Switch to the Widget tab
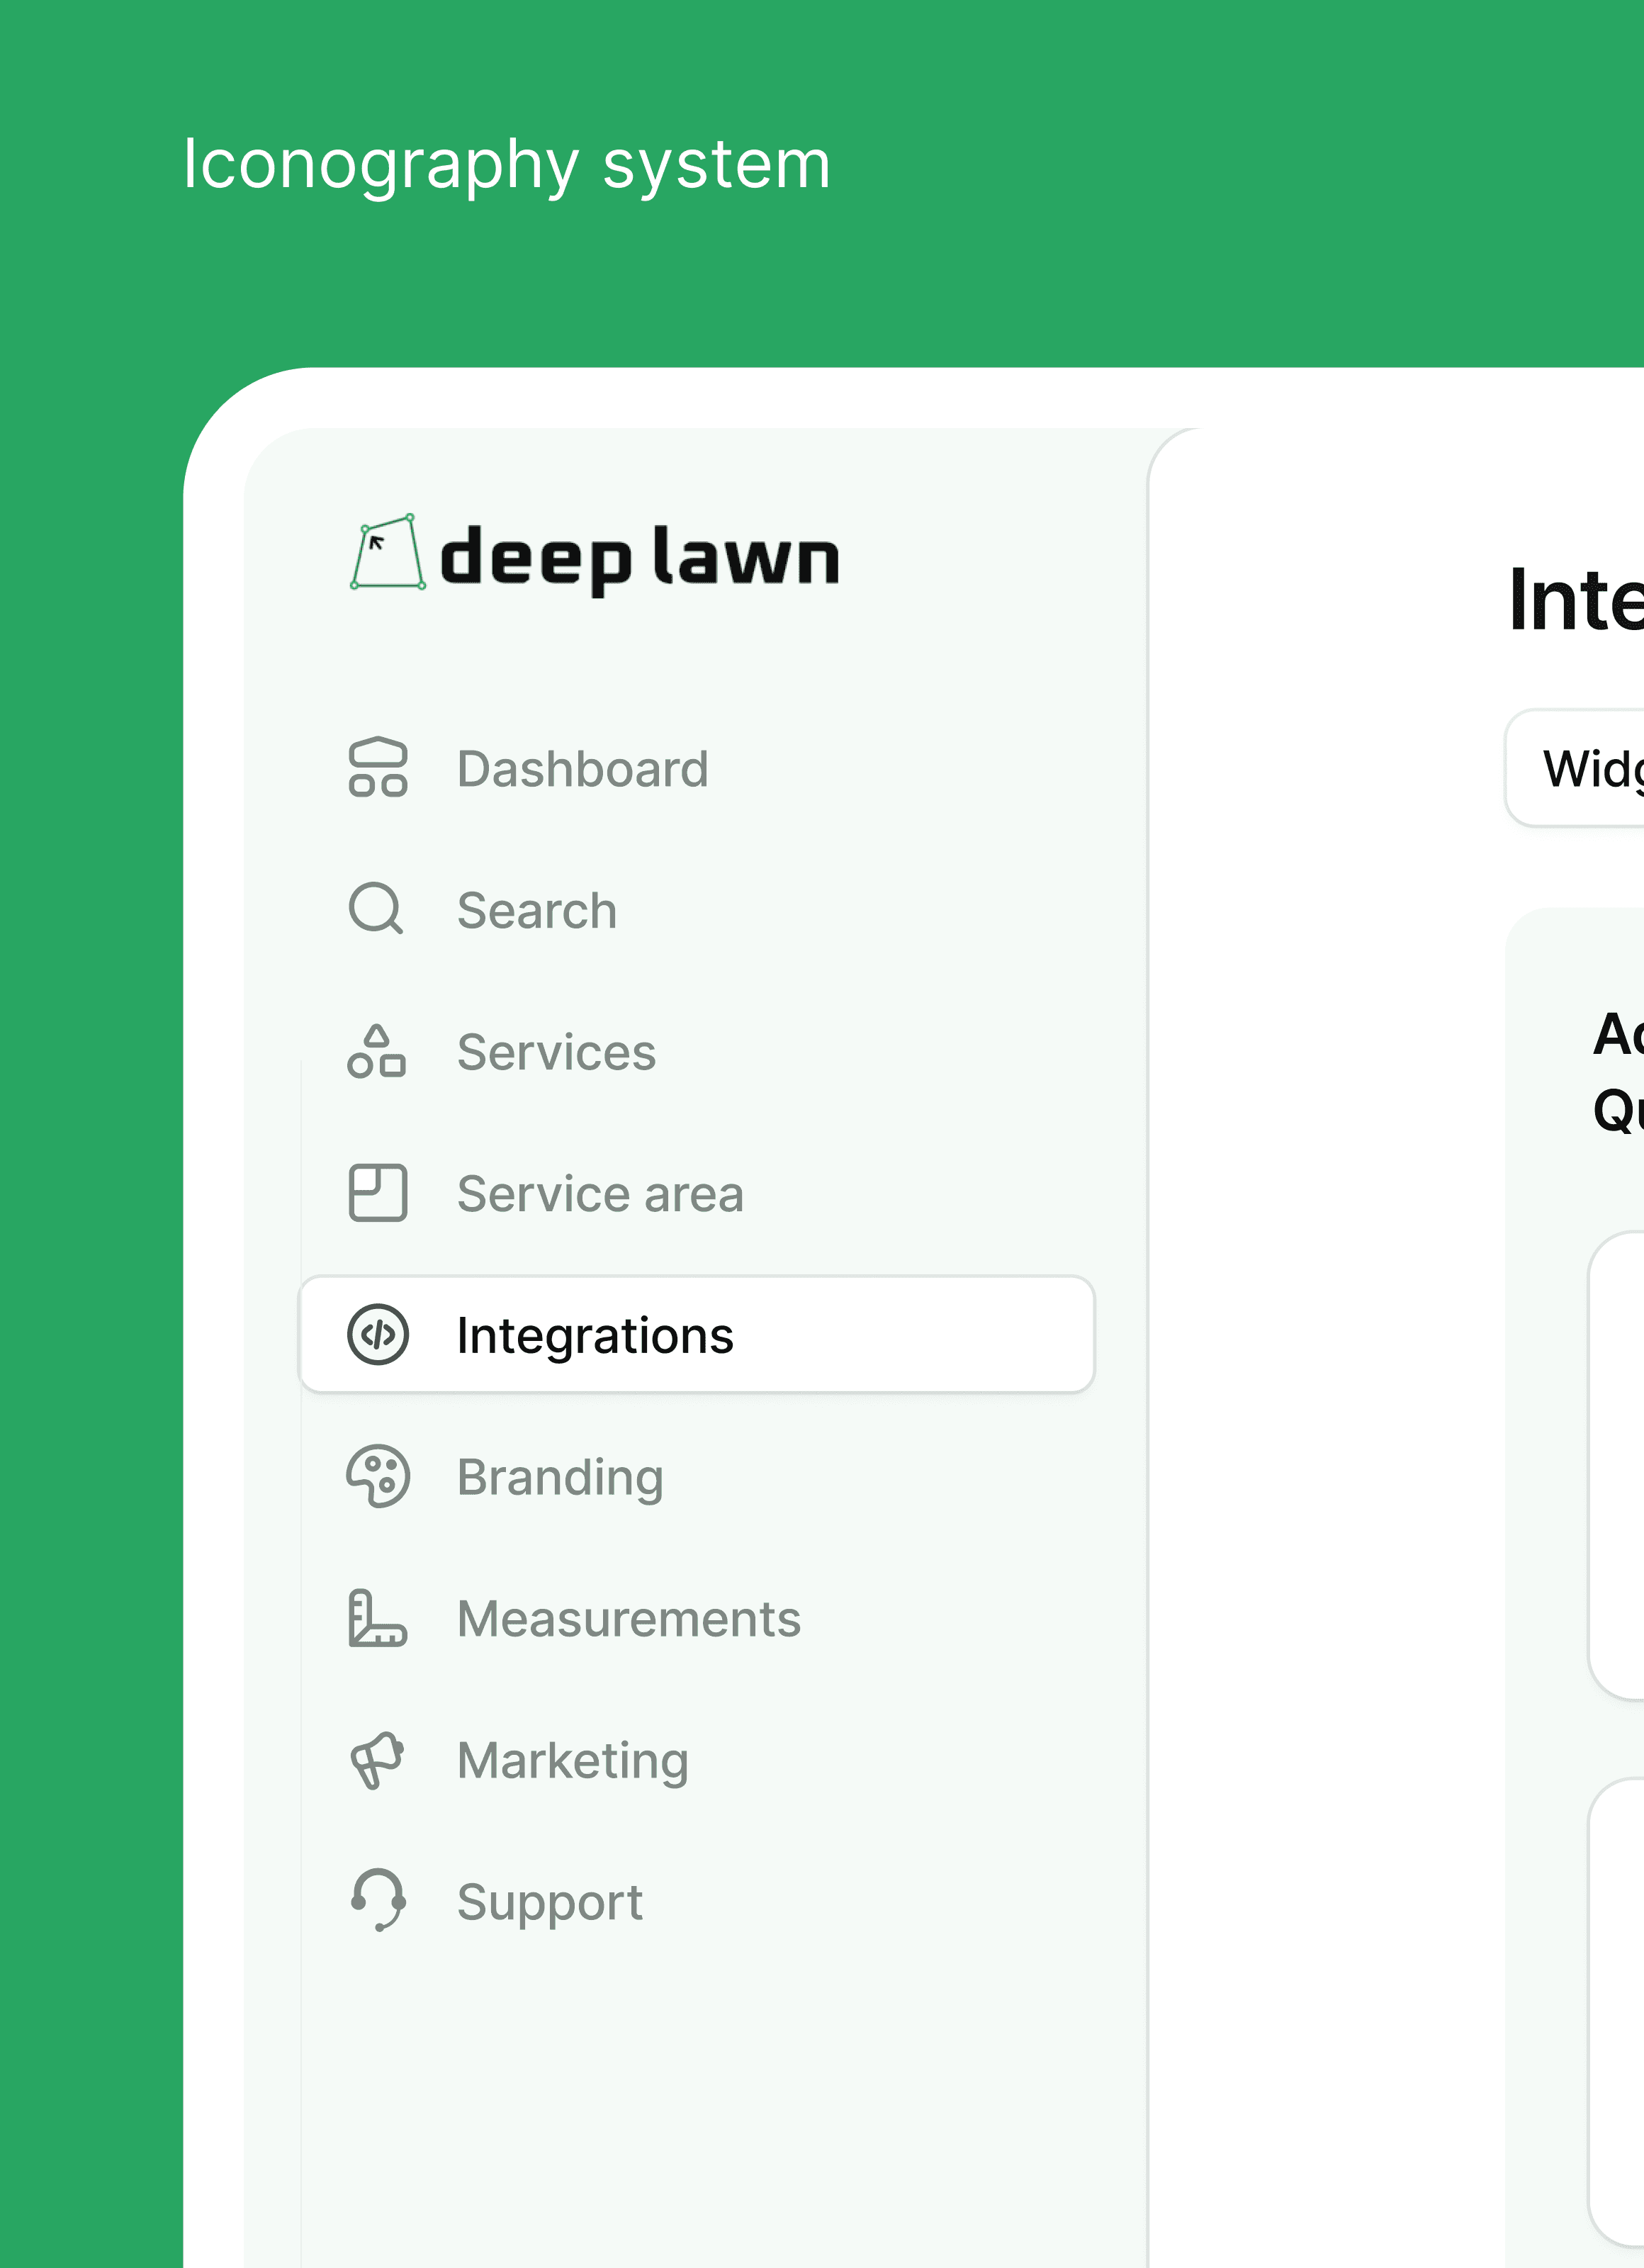Viewport: 1644px width, 2268px height. coord(1590,769)
